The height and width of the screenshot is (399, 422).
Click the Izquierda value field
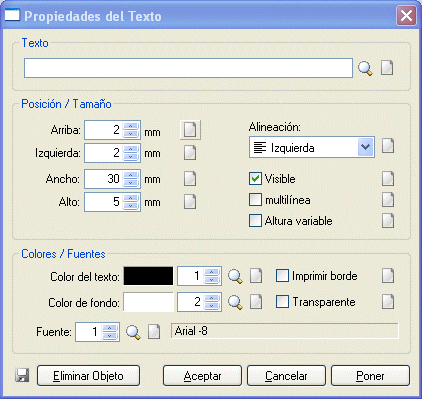(104, 153)
